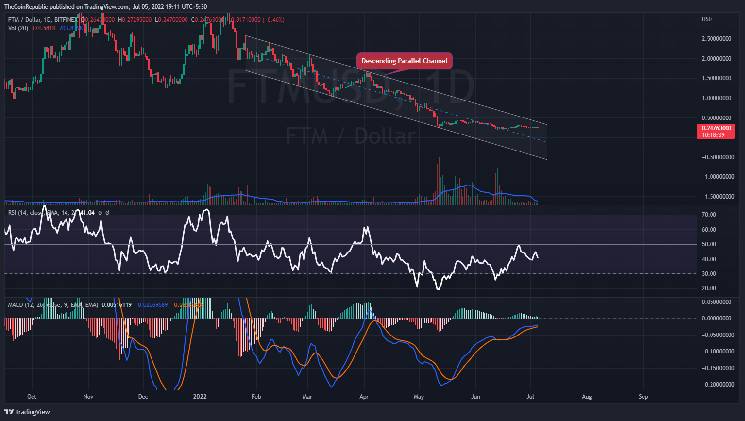Click the USD currency label on price axis

pos(707,19)
